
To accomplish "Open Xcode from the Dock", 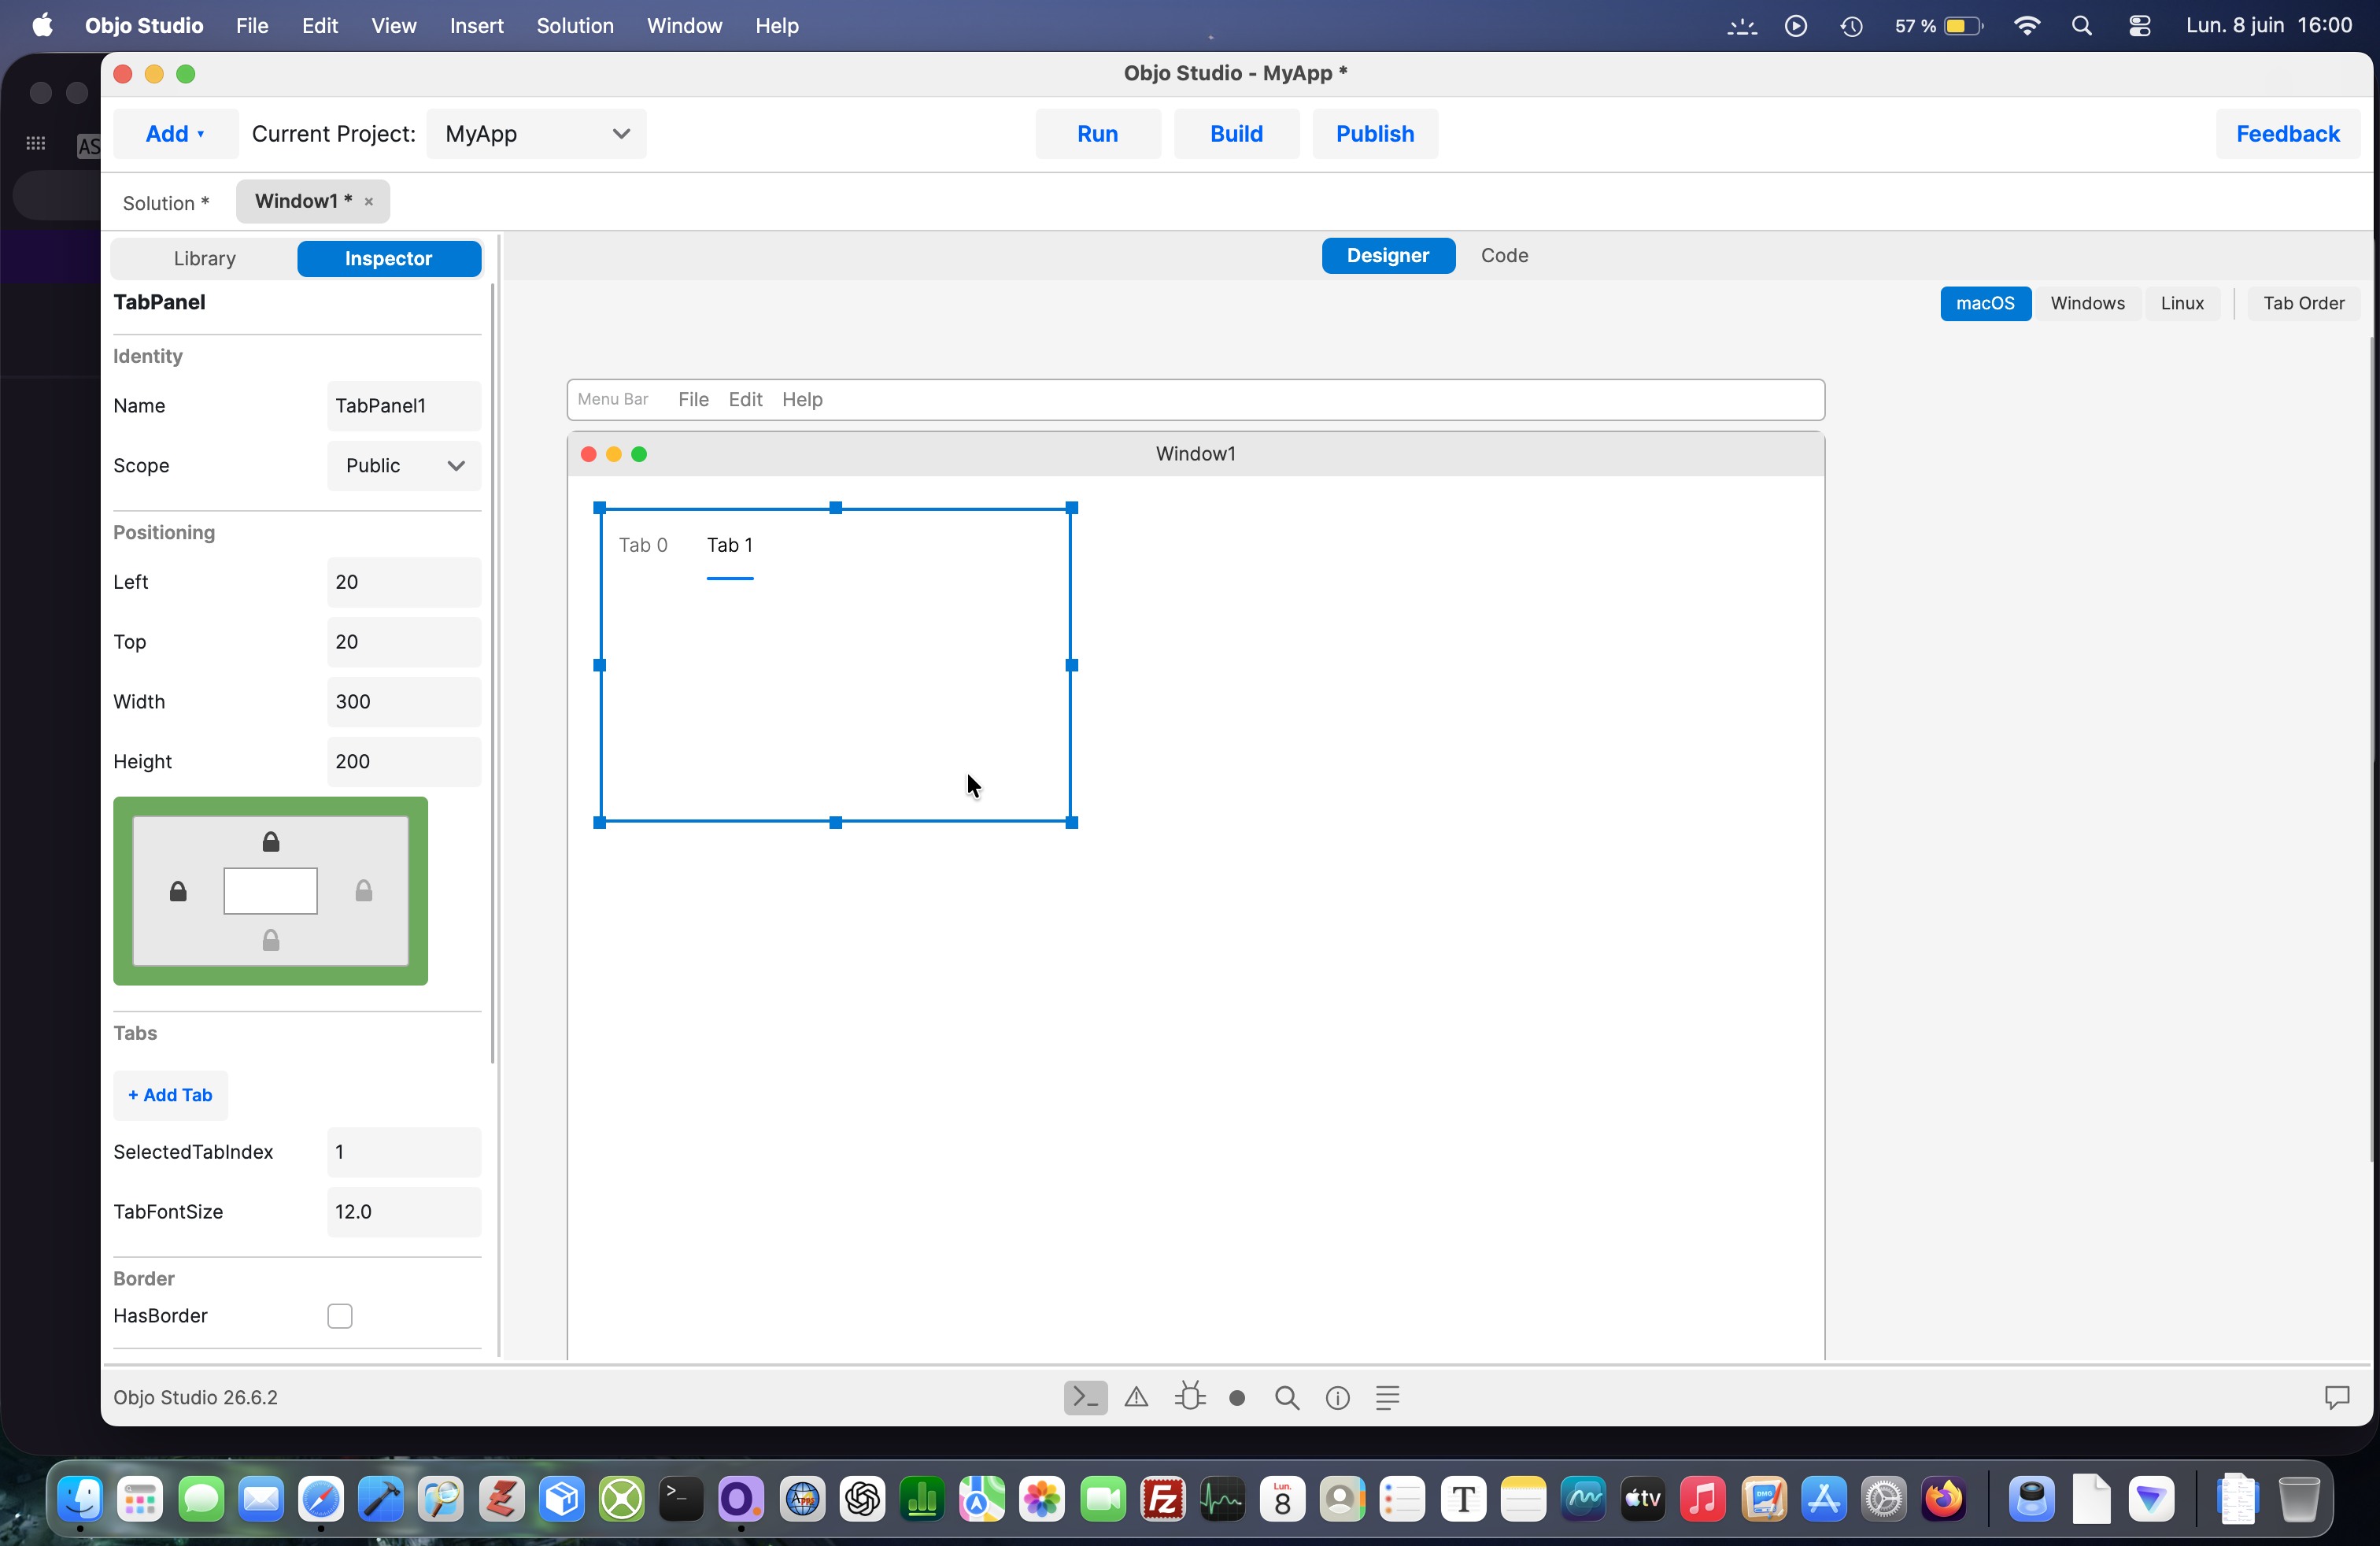I will 381,1499.
